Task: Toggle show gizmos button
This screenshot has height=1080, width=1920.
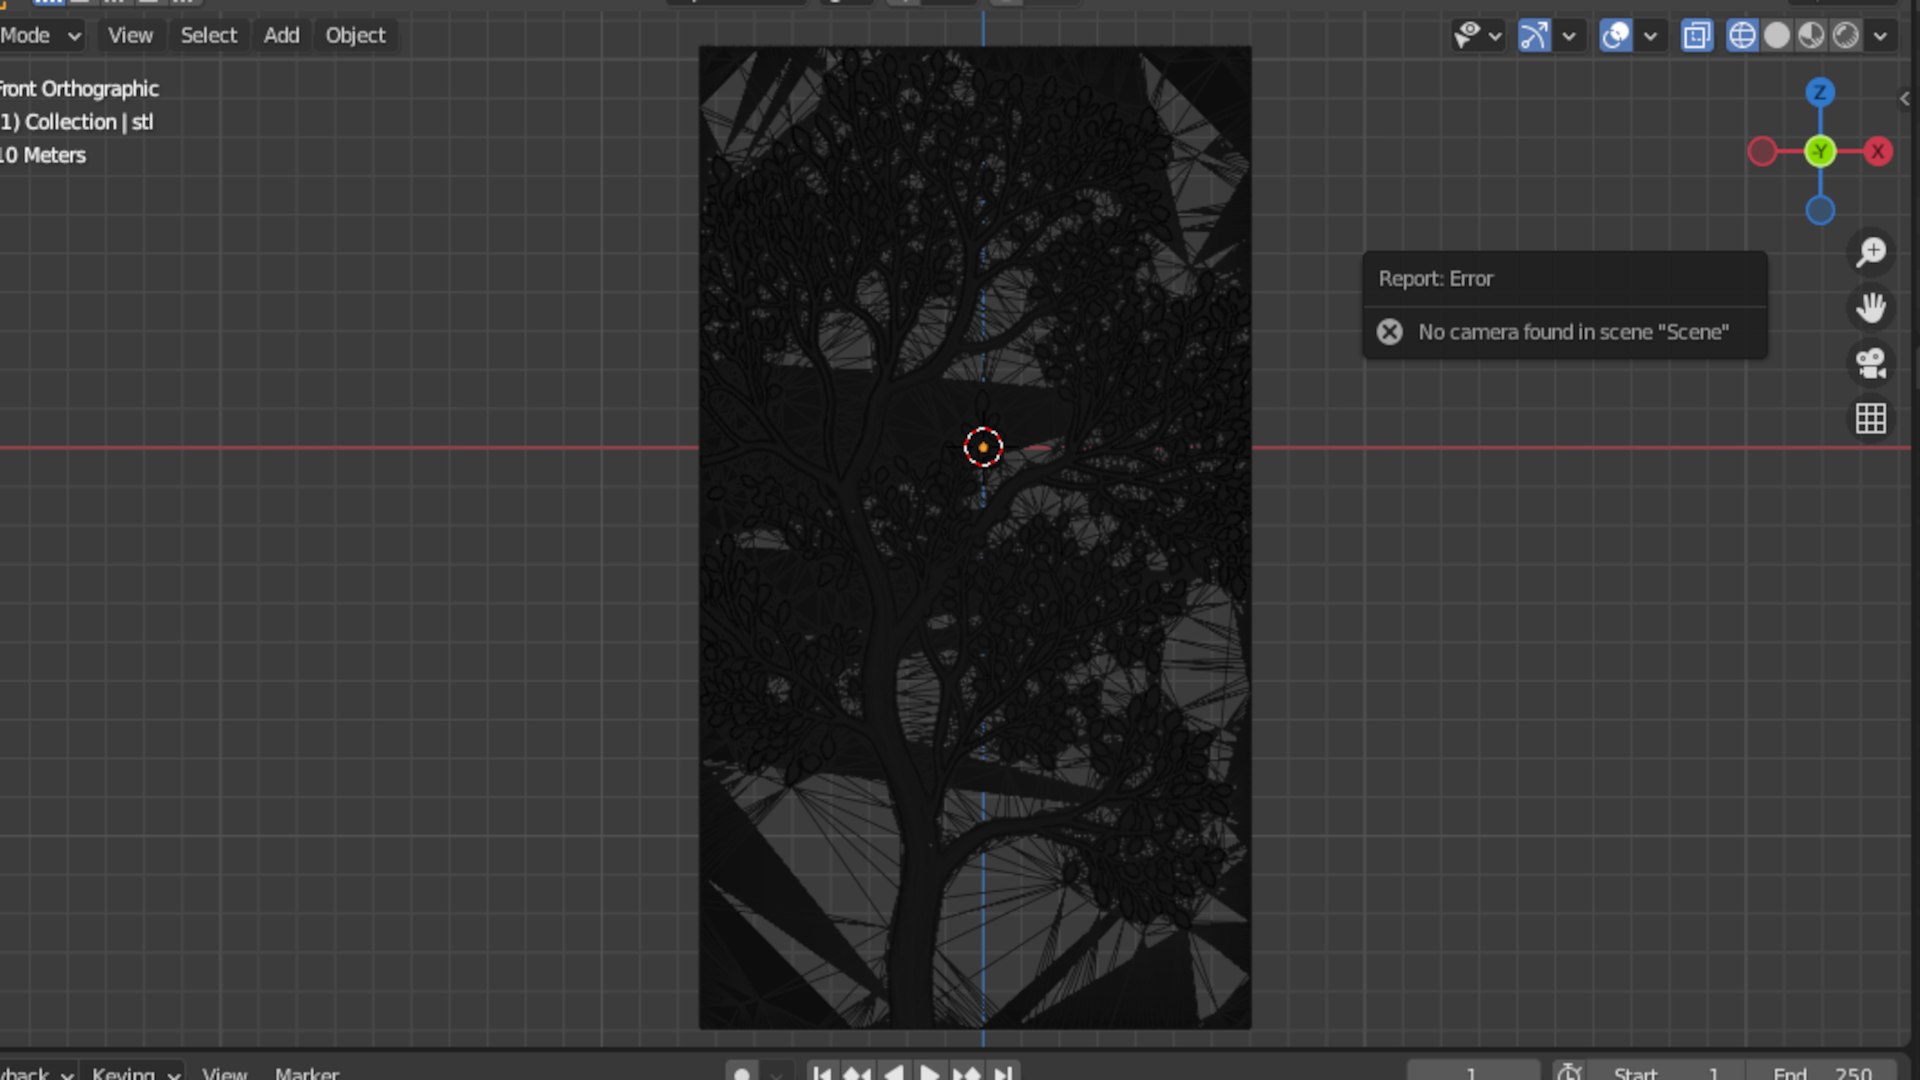Action: 1534,36
